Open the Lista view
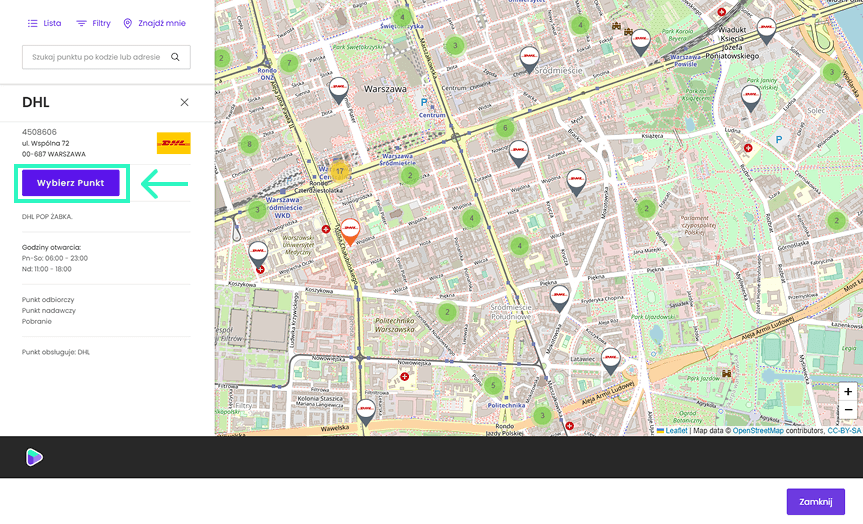 44,23
